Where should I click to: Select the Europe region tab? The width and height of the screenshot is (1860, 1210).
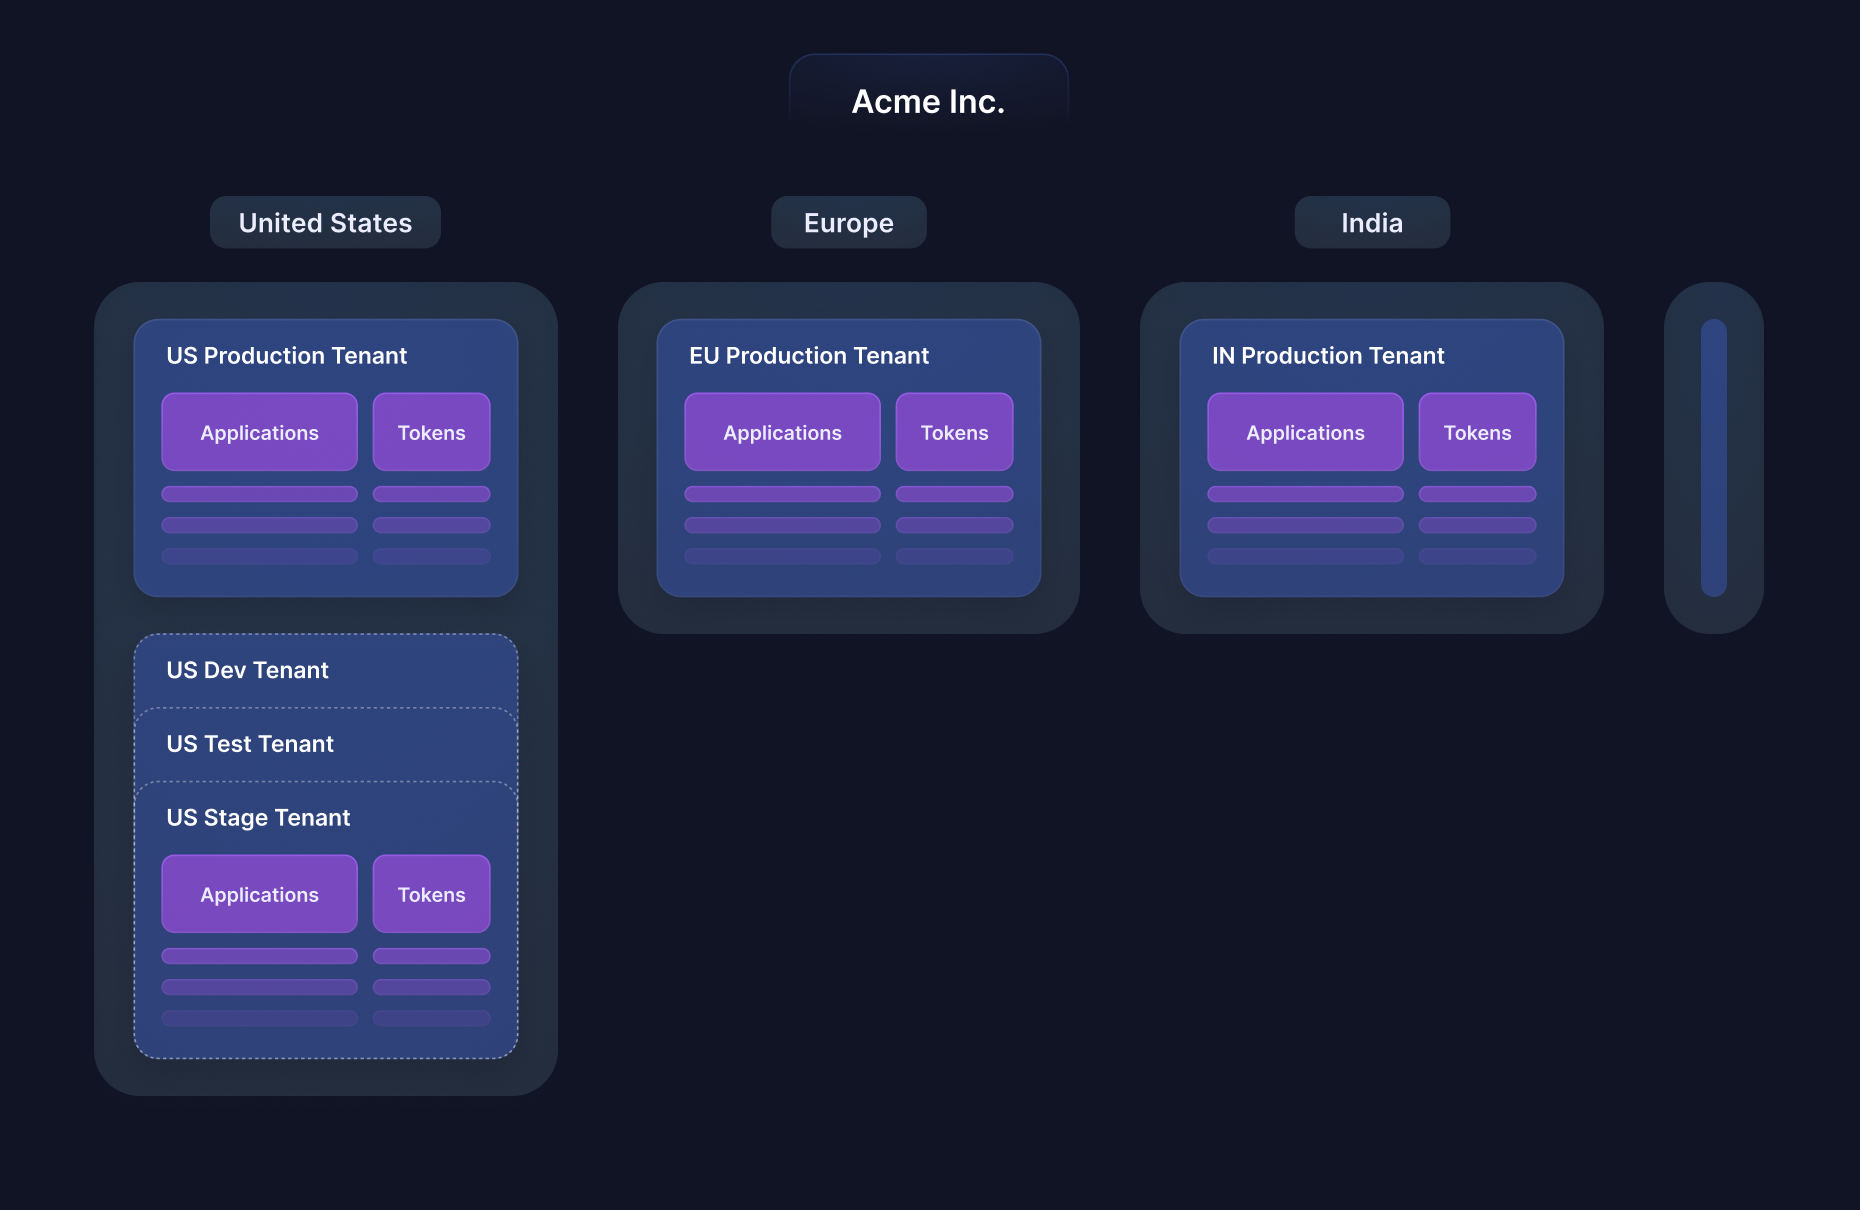[x=848, y=222]
